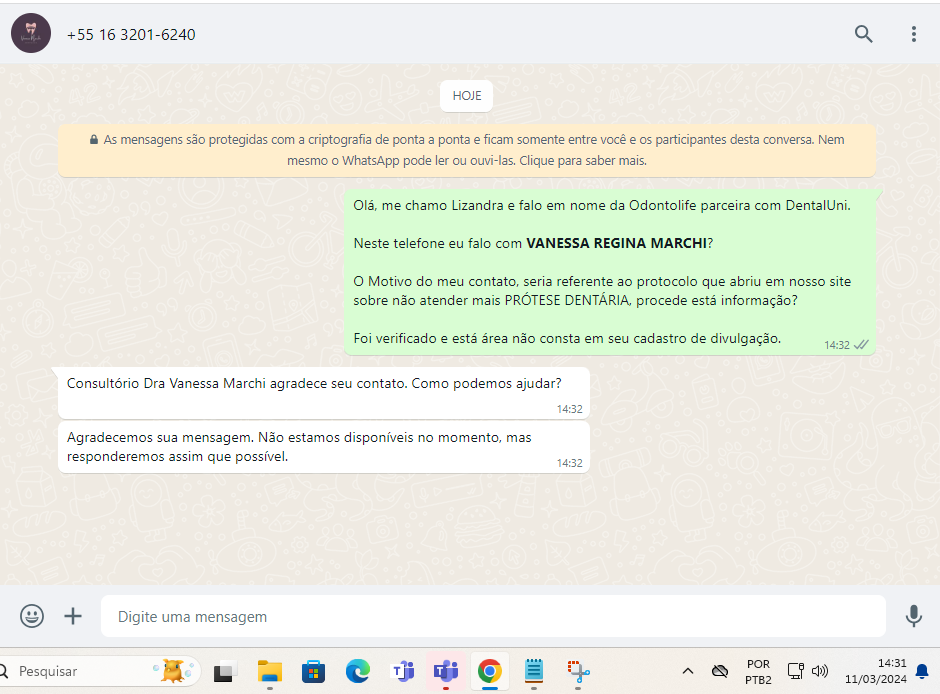Open File Explorer from the taskbar

click(x=269, y=671)
